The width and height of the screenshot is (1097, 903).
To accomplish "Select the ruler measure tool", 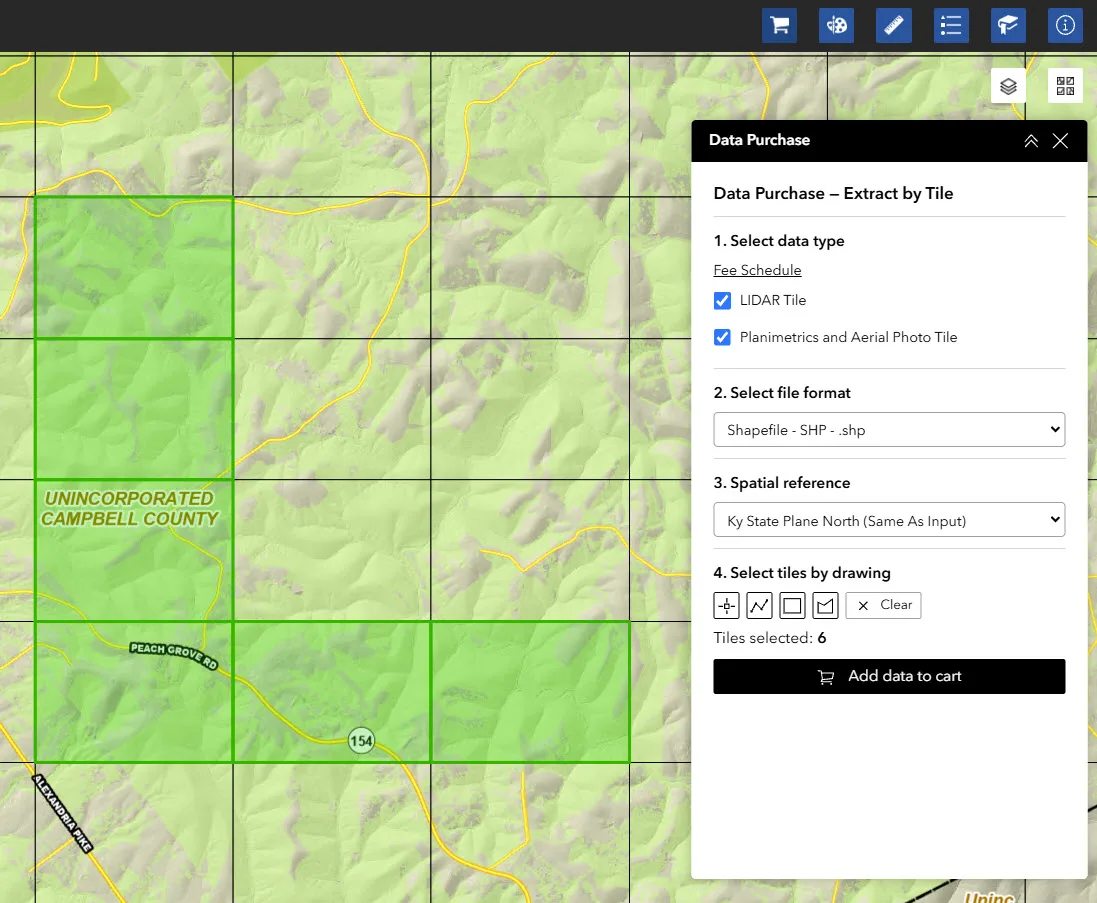I will point(893,26).
